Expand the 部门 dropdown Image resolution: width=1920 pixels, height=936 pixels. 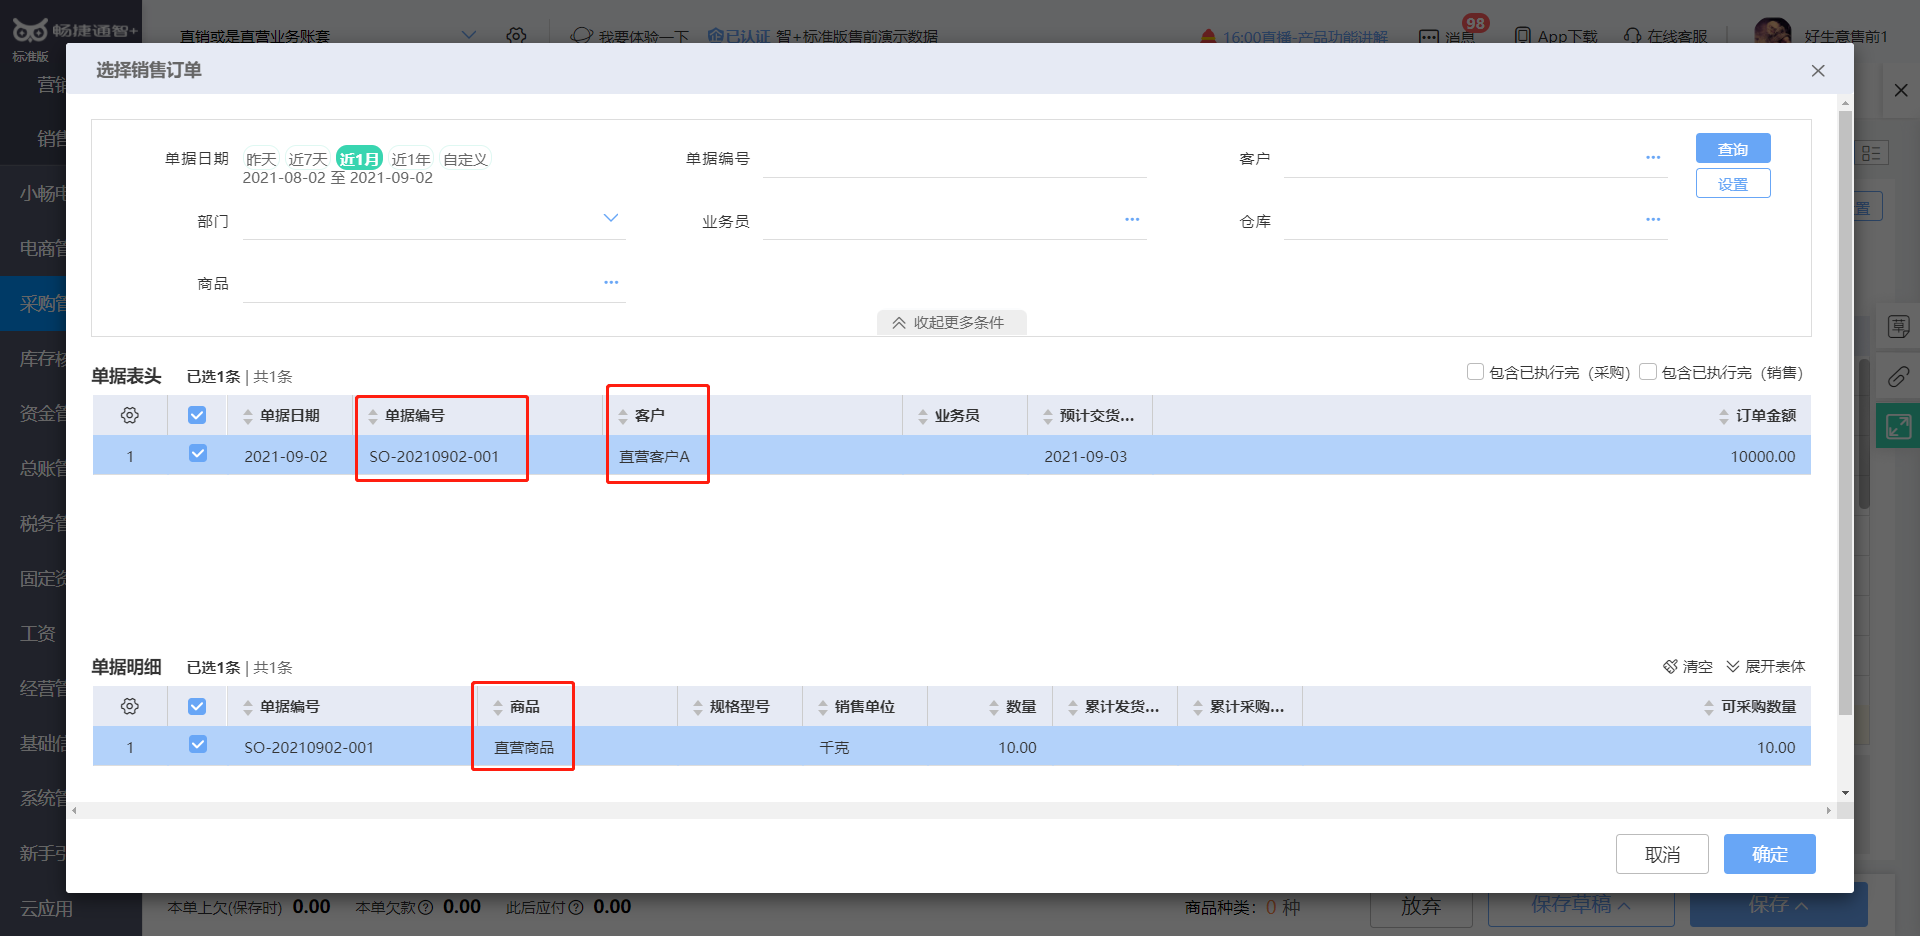611,218
